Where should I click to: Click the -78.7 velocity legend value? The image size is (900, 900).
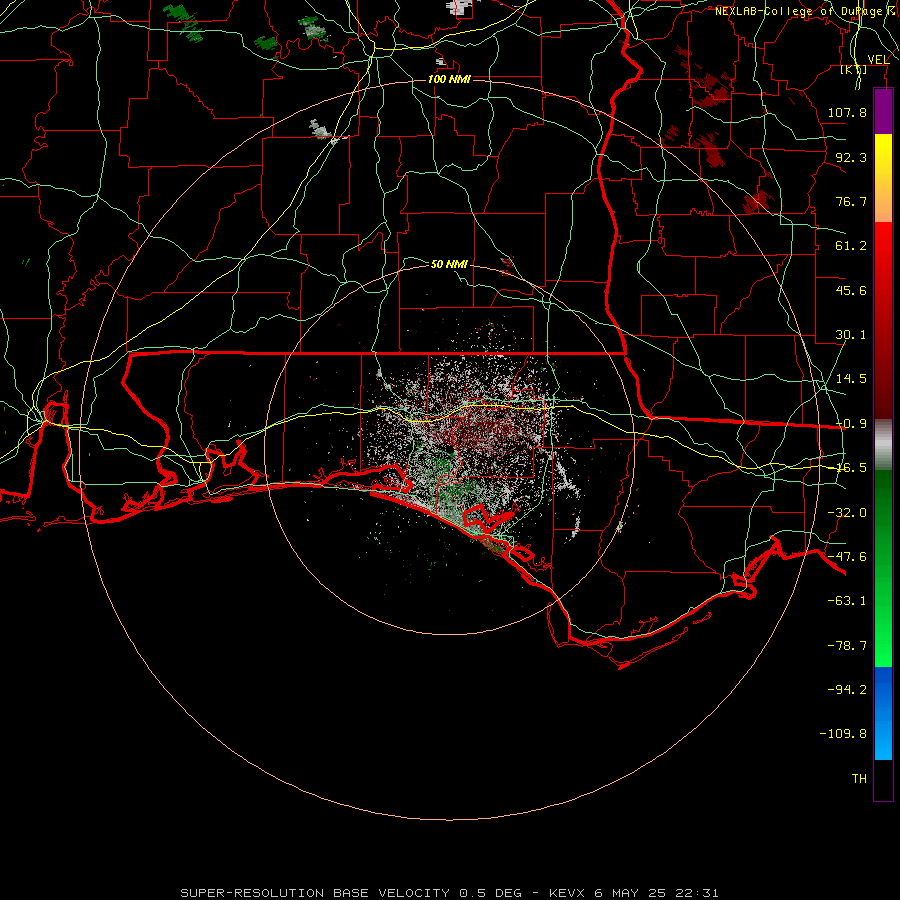847,646
